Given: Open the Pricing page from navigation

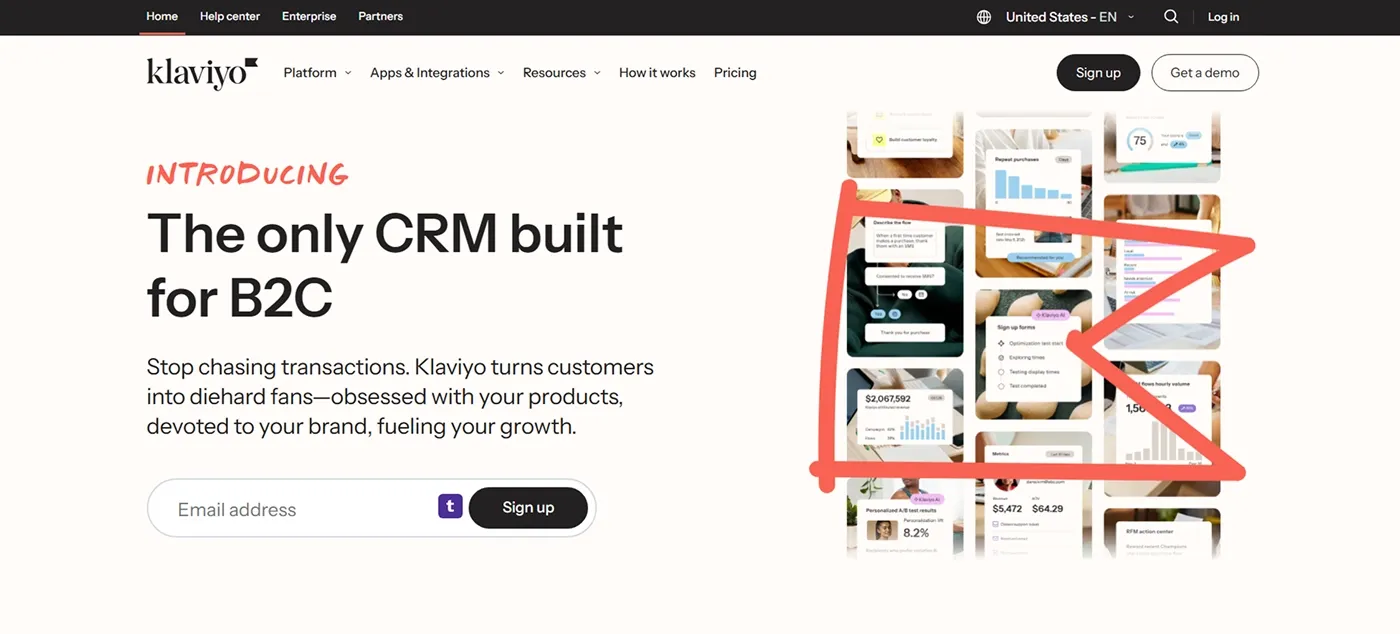Looking at the screenshot, I should point(735,73).
